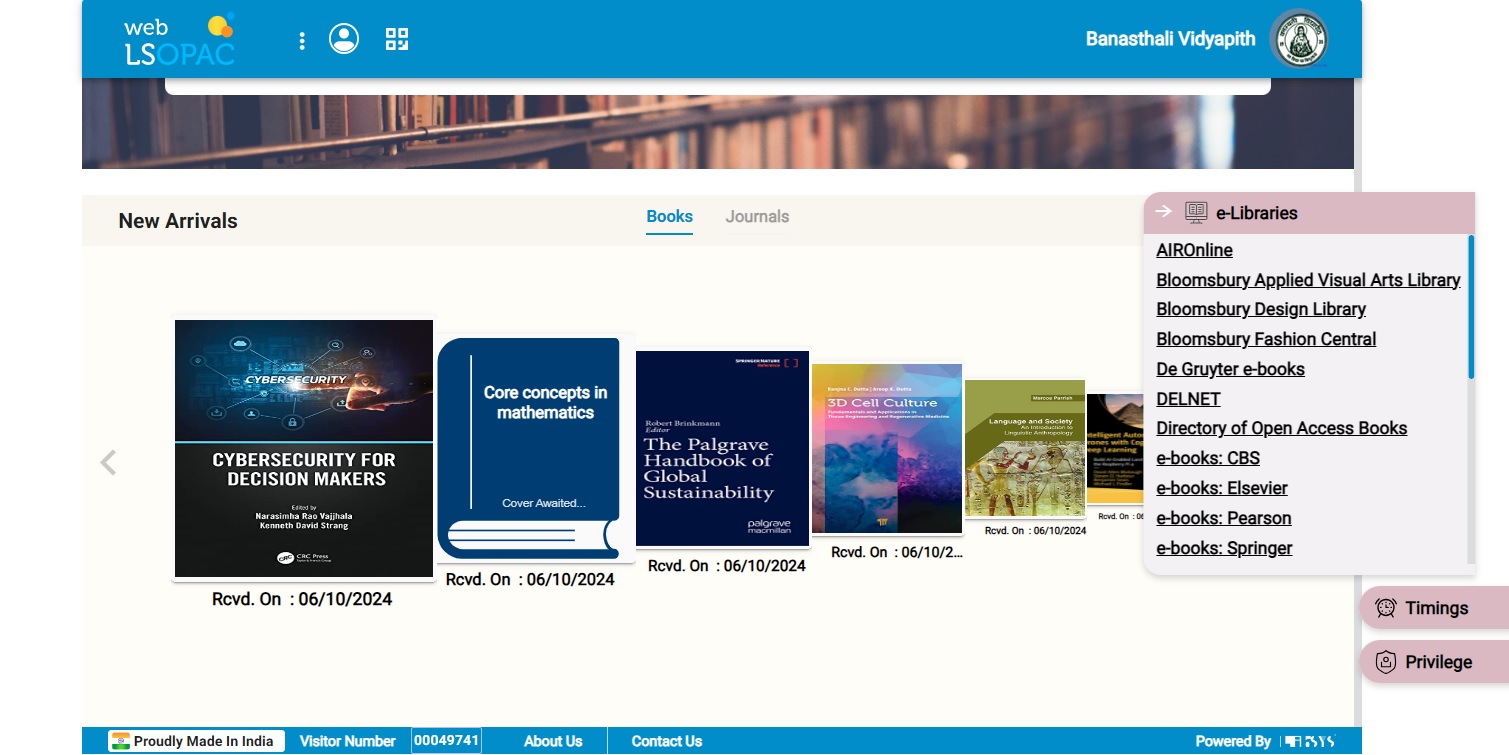This screenshot has width=1509, height=755.
Task: Open Palgrave Handbook of Global Sustainability cover
Action: 723,449
